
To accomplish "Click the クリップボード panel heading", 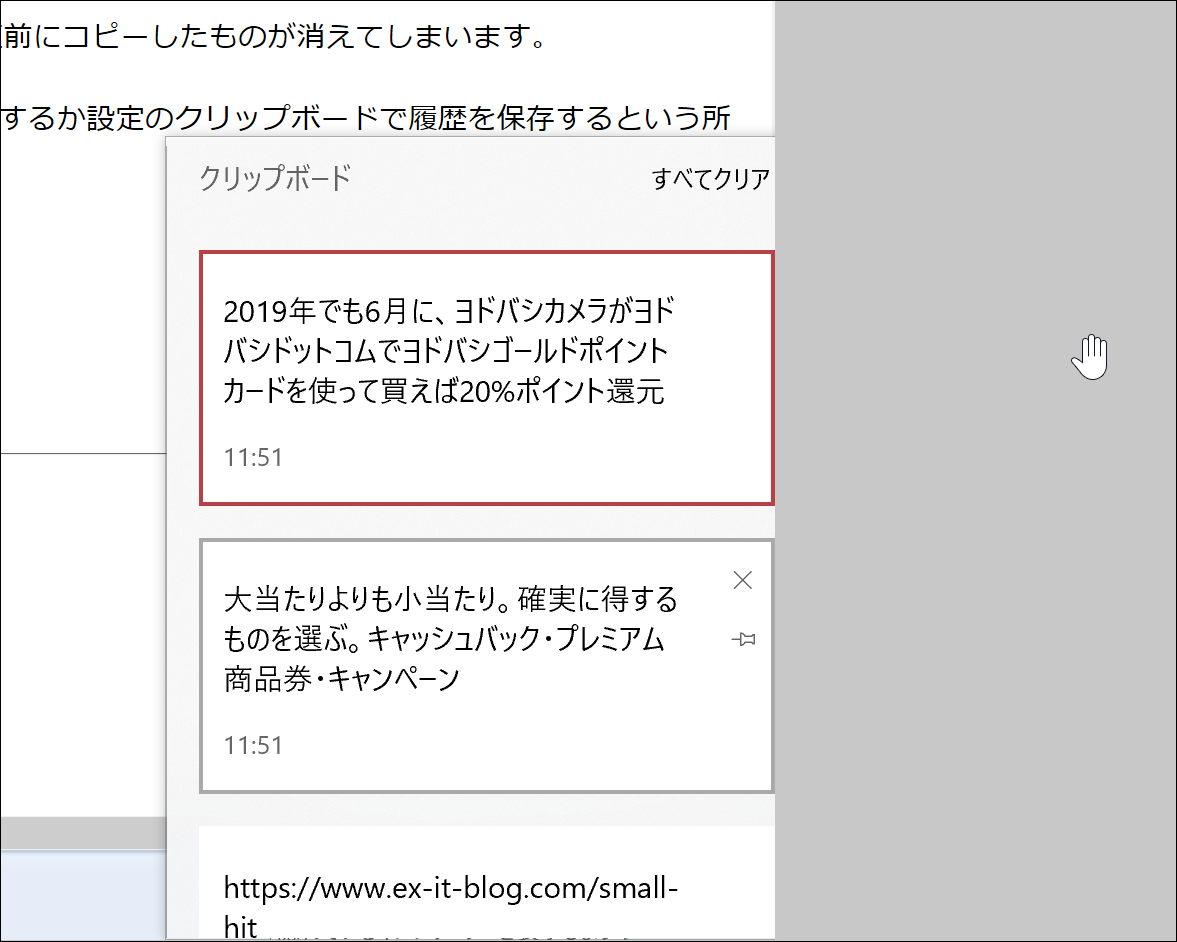I will [x=275, y=179].
